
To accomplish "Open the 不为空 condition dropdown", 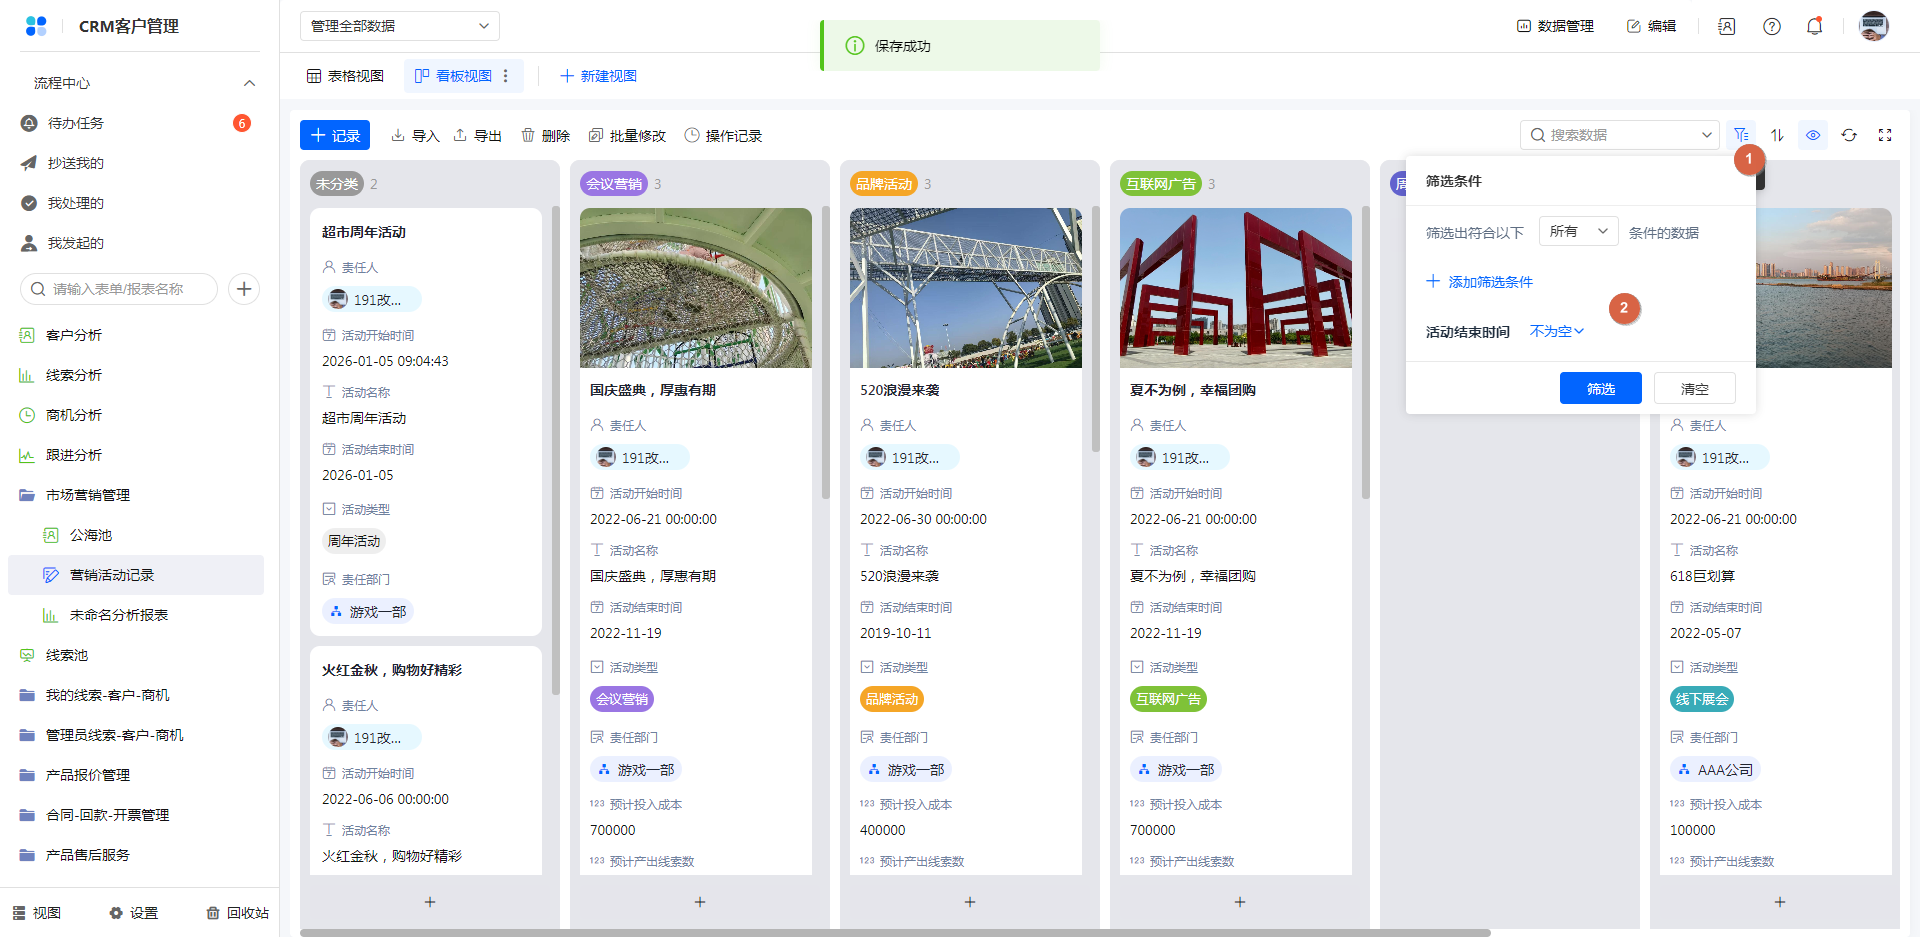I will 1556,332.
